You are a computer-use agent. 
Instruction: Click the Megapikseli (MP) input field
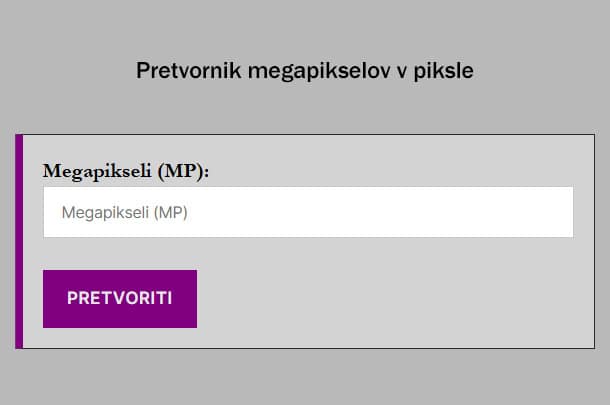pyautogui.click(x=308, y=212)
